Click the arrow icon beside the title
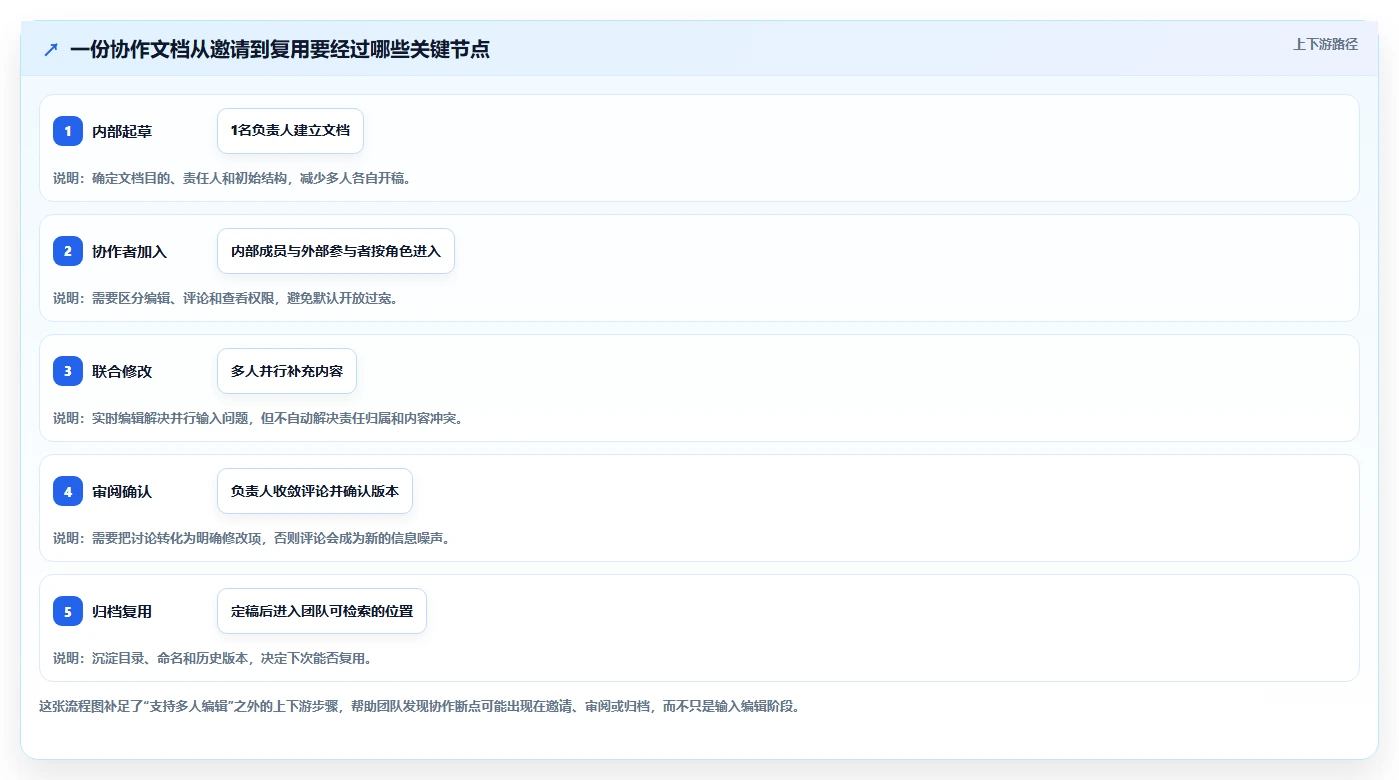The width and height of the screenshot is (1399, 780). 51,49
